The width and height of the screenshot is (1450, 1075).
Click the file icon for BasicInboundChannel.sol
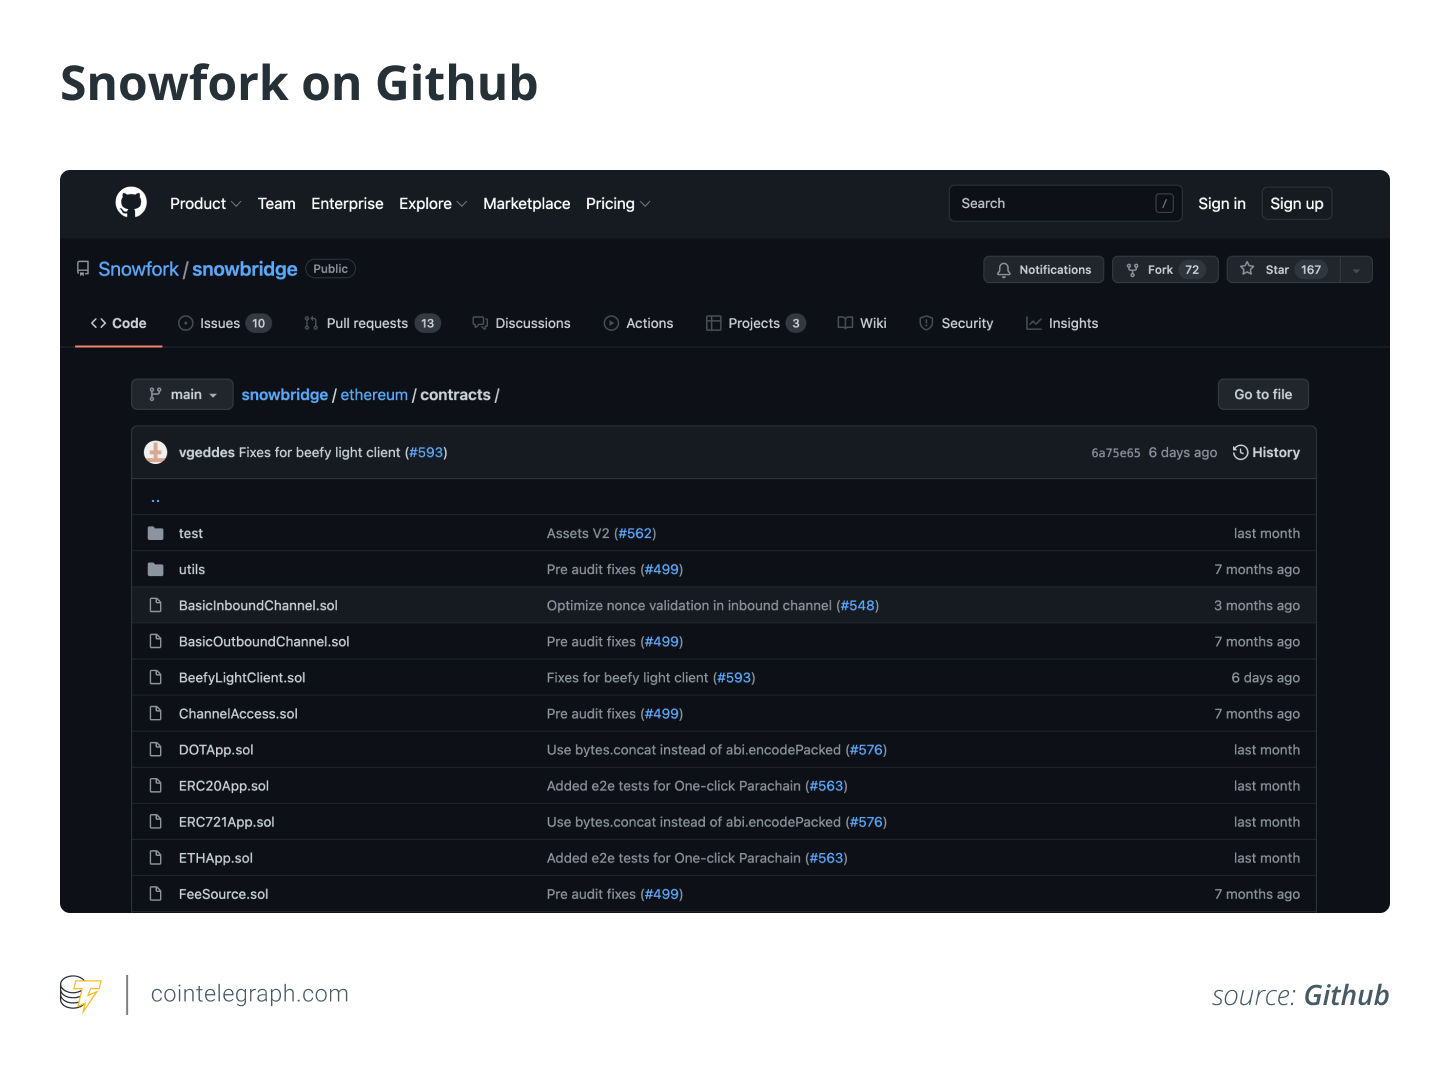pos(156,605)
